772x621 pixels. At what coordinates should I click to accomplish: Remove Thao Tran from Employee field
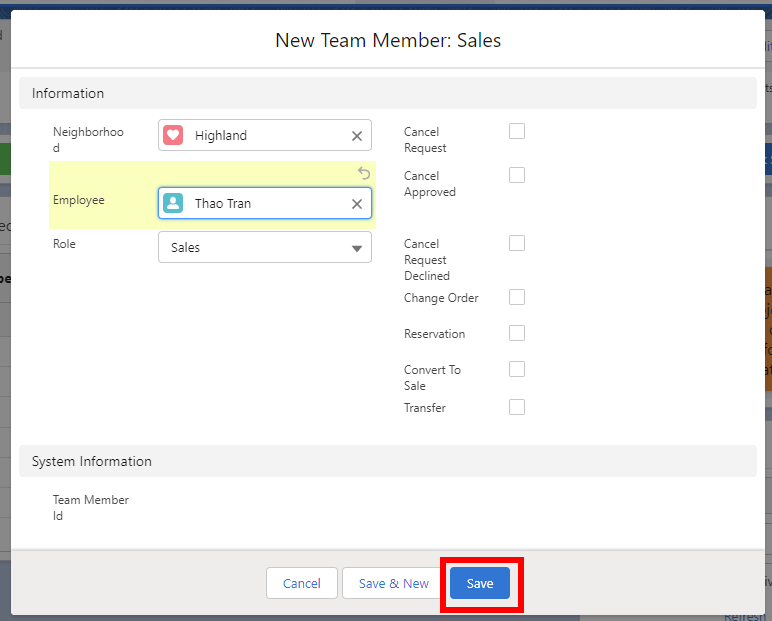(357, 204)
